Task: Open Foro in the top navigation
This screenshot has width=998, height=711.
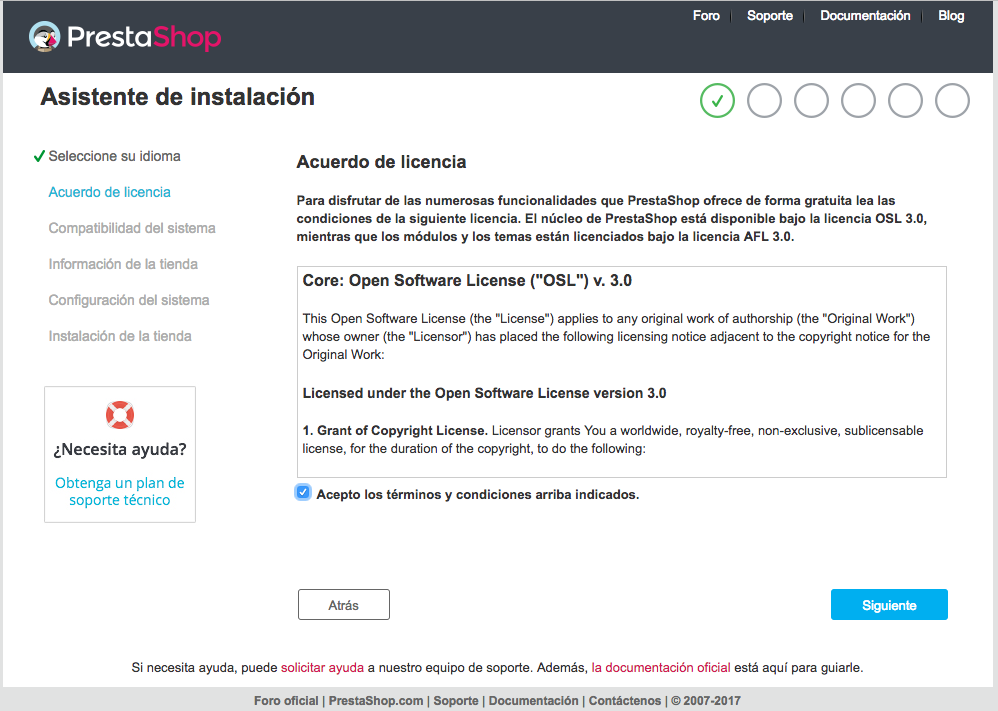Action: [706, 16]
